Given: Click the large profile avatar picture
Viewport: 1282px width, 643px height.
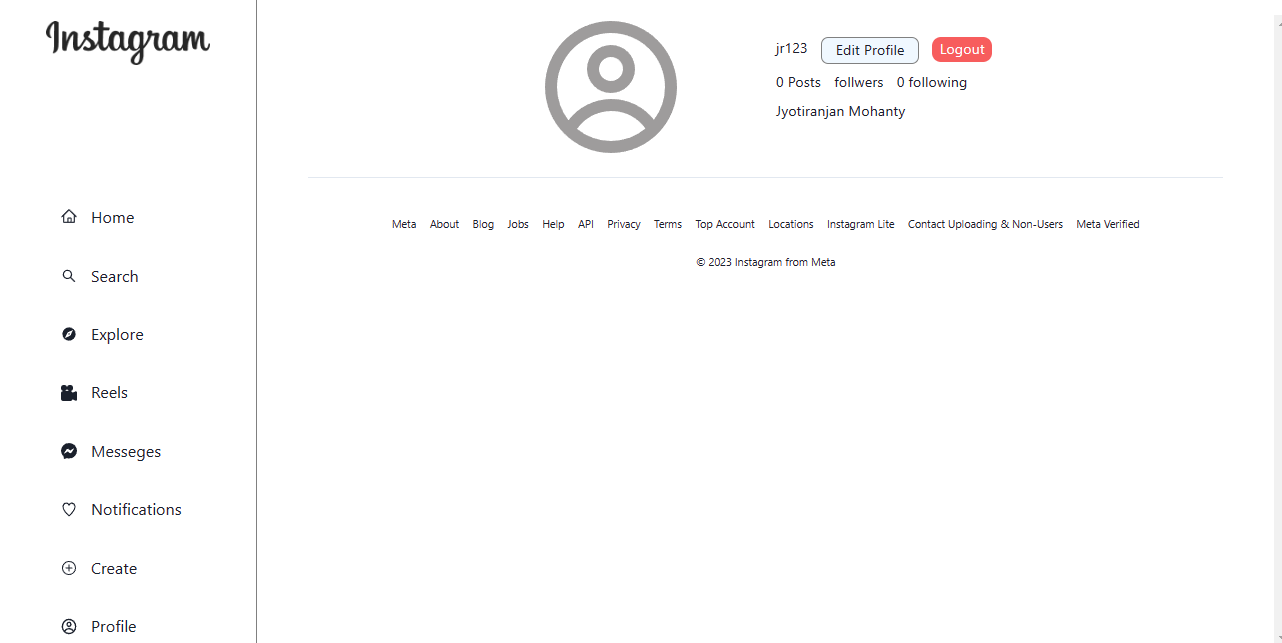Looking at the screenshot, I should click(611, 87).
